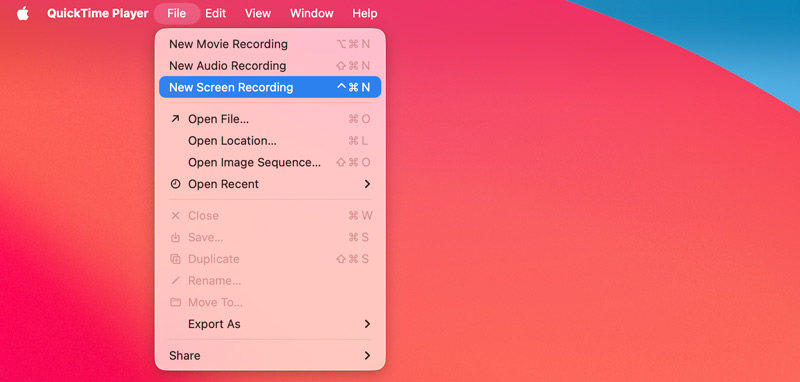Click the Duplicate icon in File menu
Viewport: 800px width, 382px height.
coord(176,259)
